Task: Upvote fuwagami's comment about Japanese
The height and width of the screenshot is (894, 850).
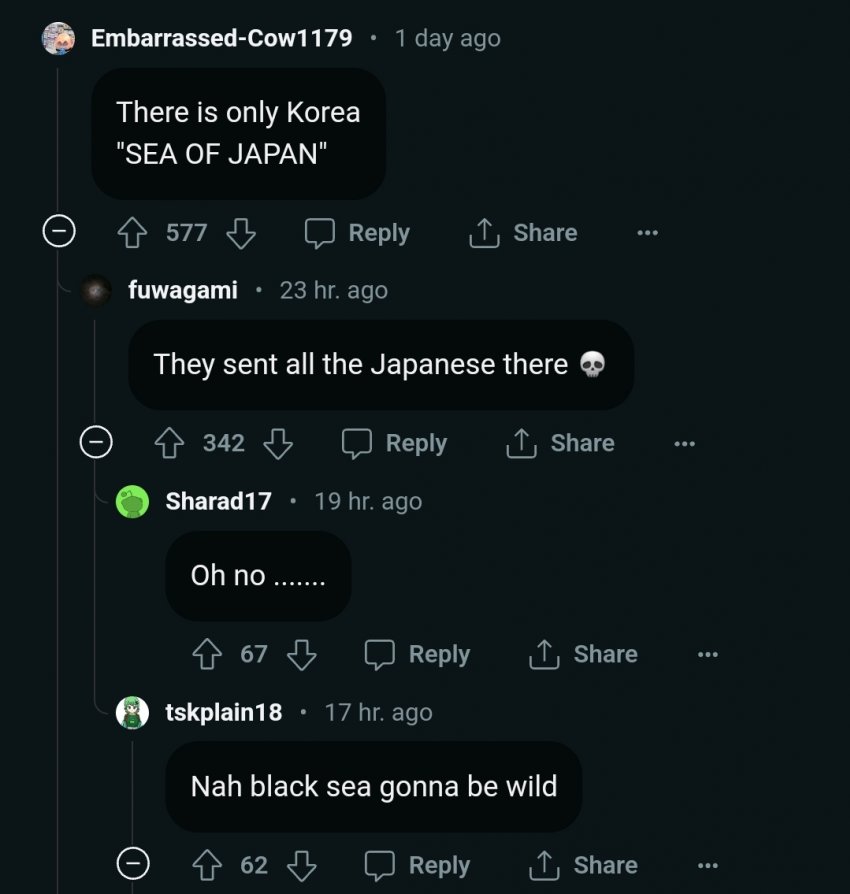Action: coord(169,443)
